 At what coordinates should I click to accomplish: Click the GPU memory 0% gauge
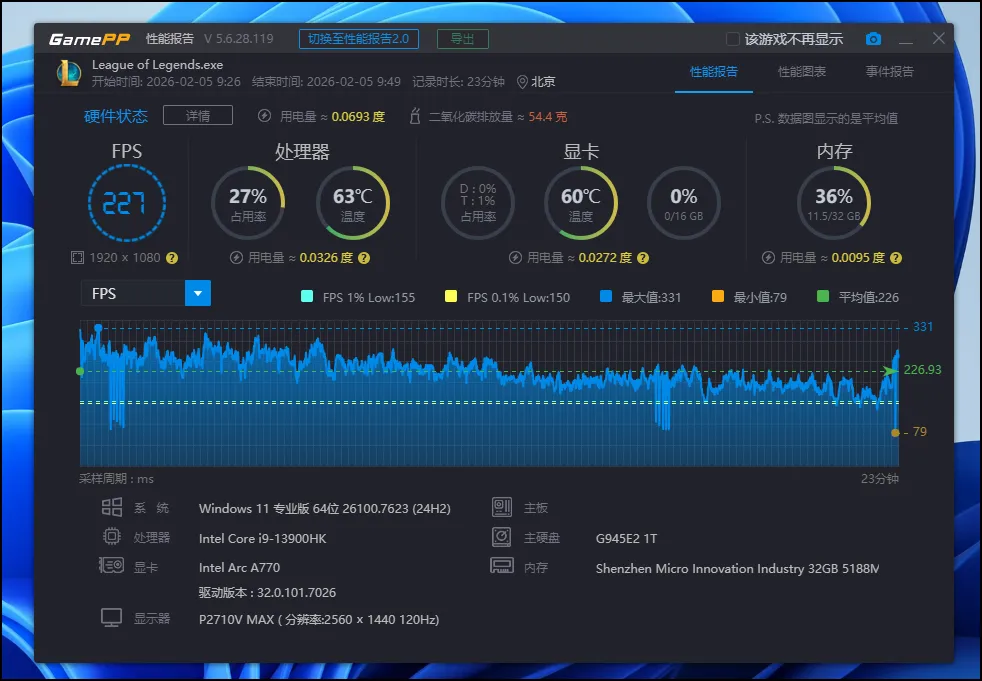[x=683, y=203]
